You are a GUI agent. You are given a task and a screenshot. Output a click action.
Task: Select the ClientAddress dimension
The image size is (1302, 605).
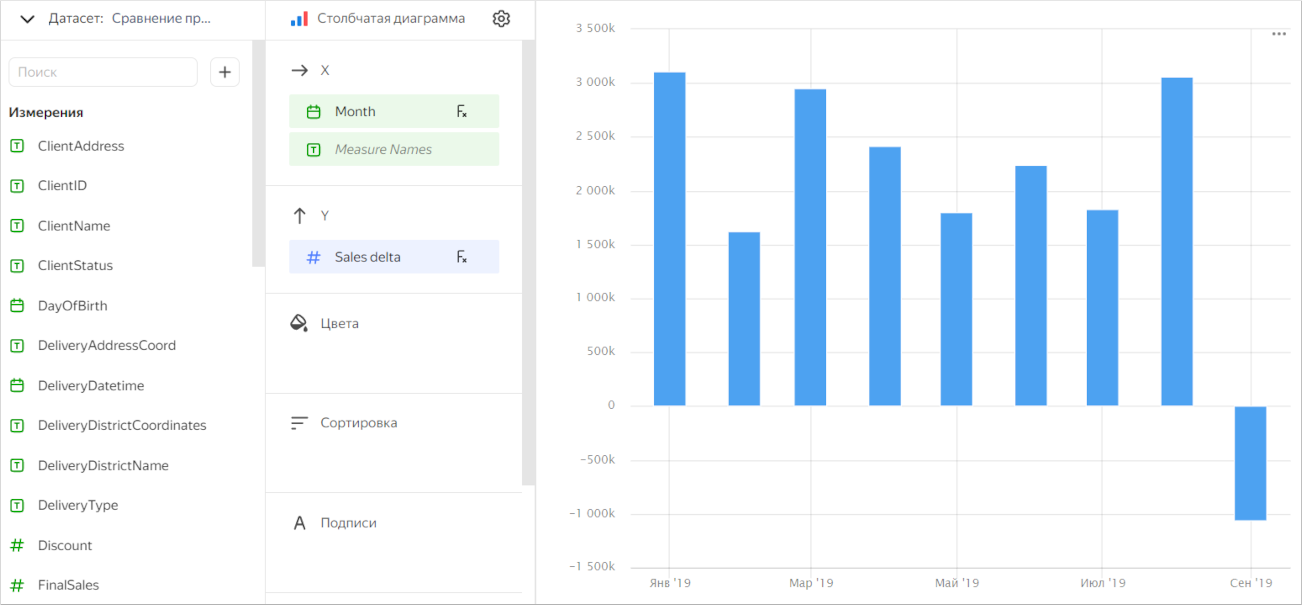point(81,146)
